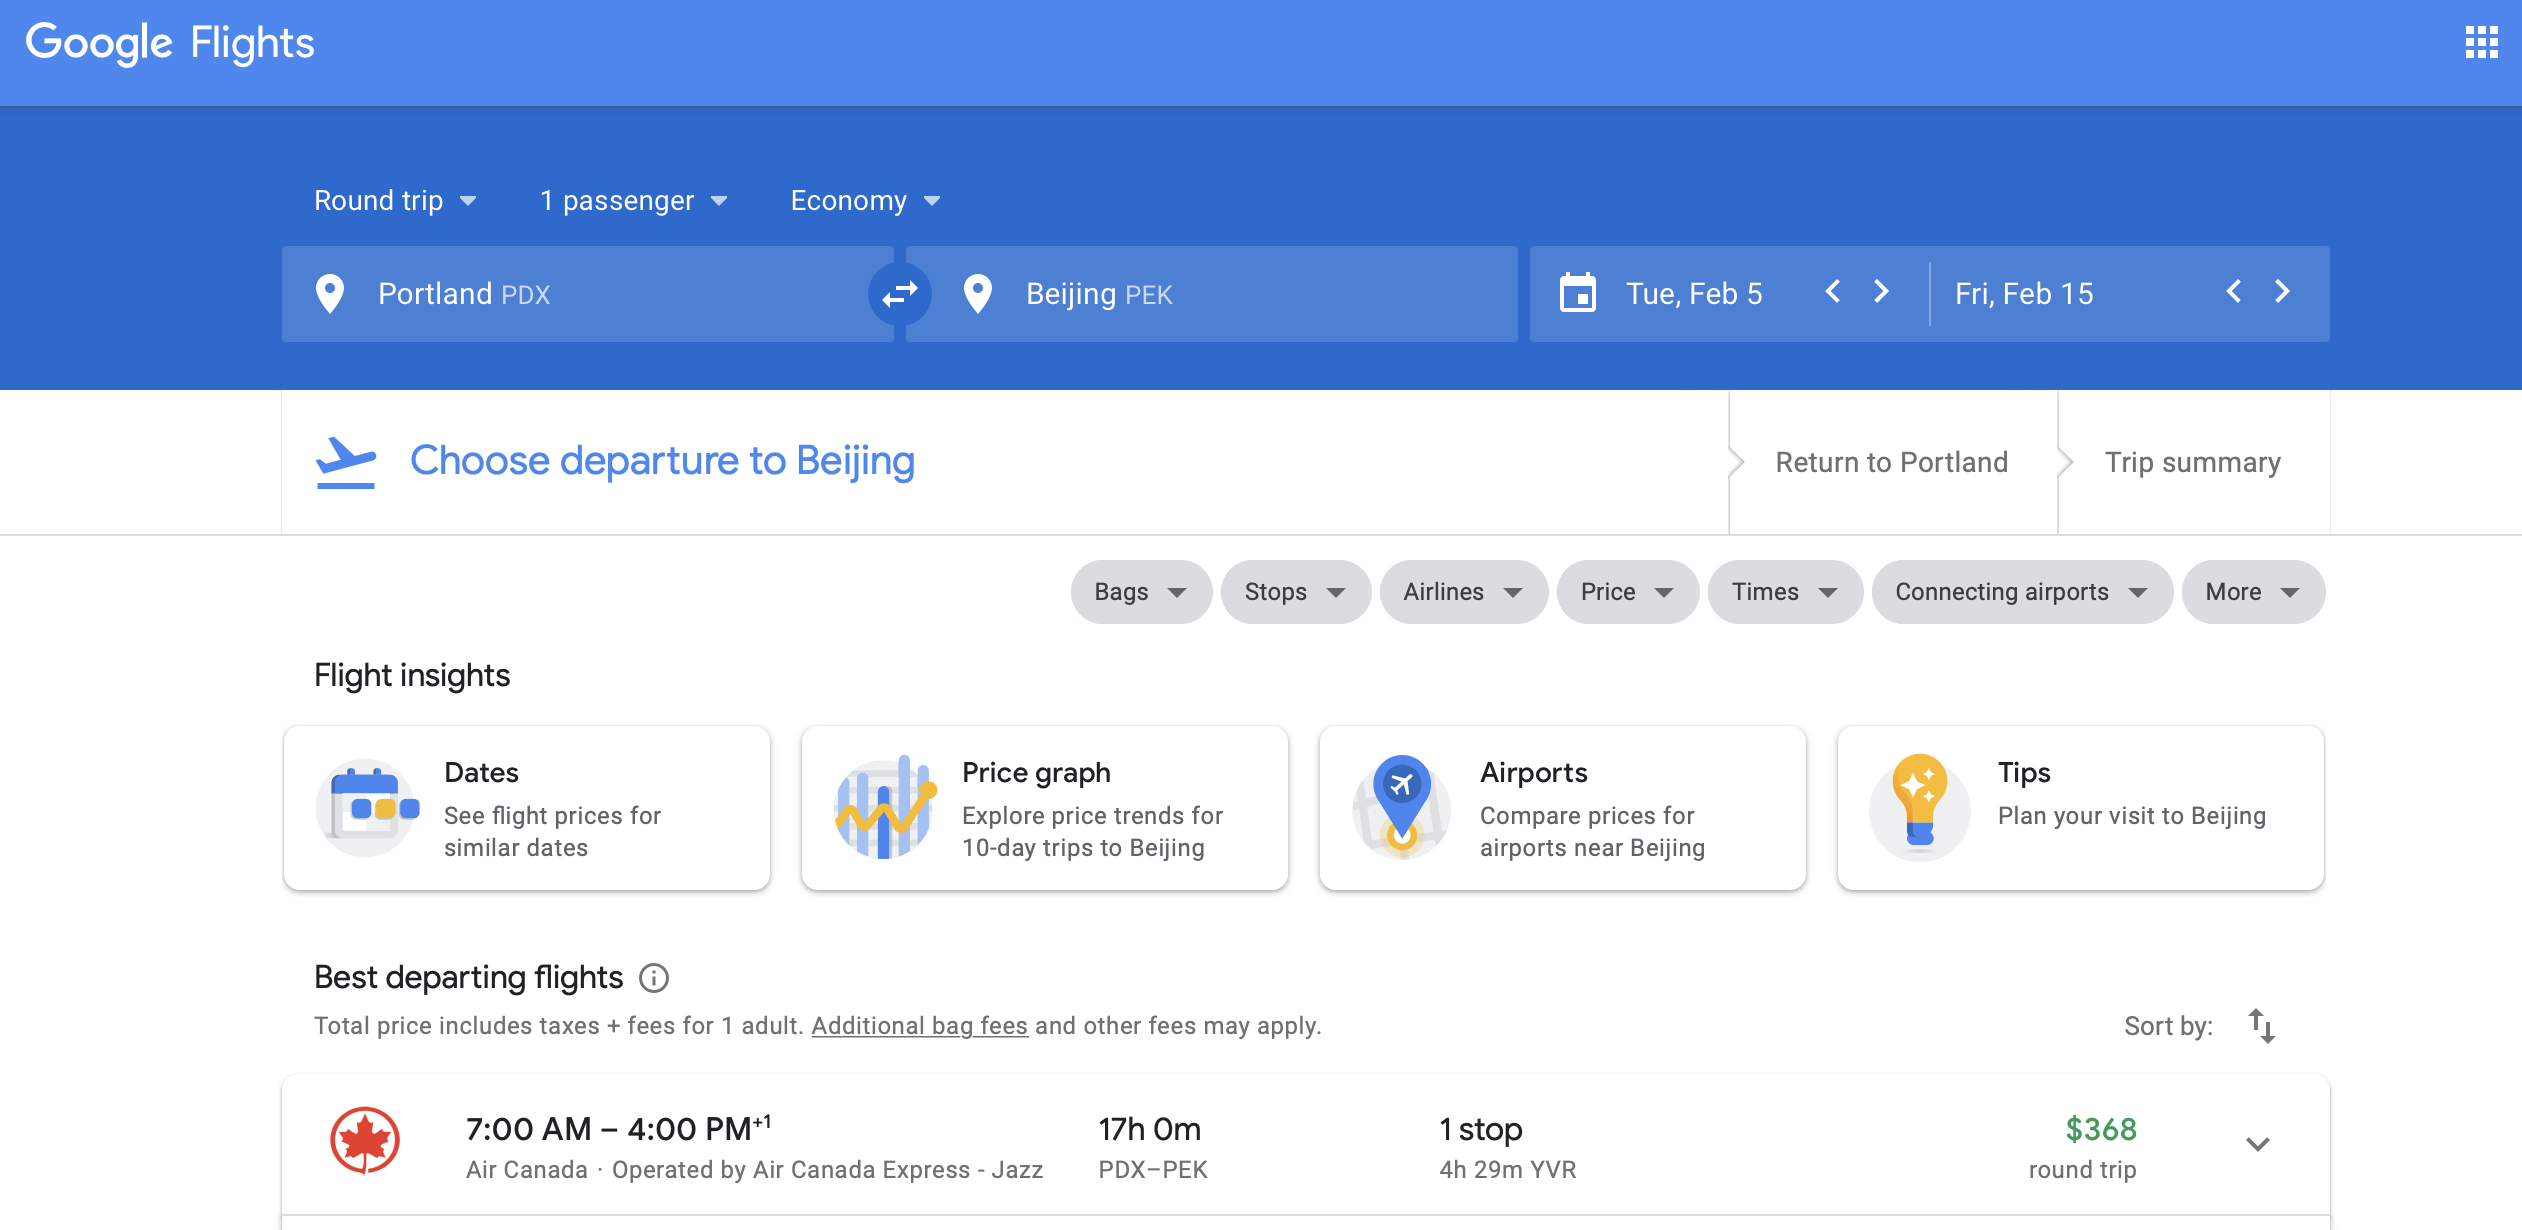This screenshot has height=1230, width=2522.
Task: Swap origin and destination airports
Action: tap(900, 294)
